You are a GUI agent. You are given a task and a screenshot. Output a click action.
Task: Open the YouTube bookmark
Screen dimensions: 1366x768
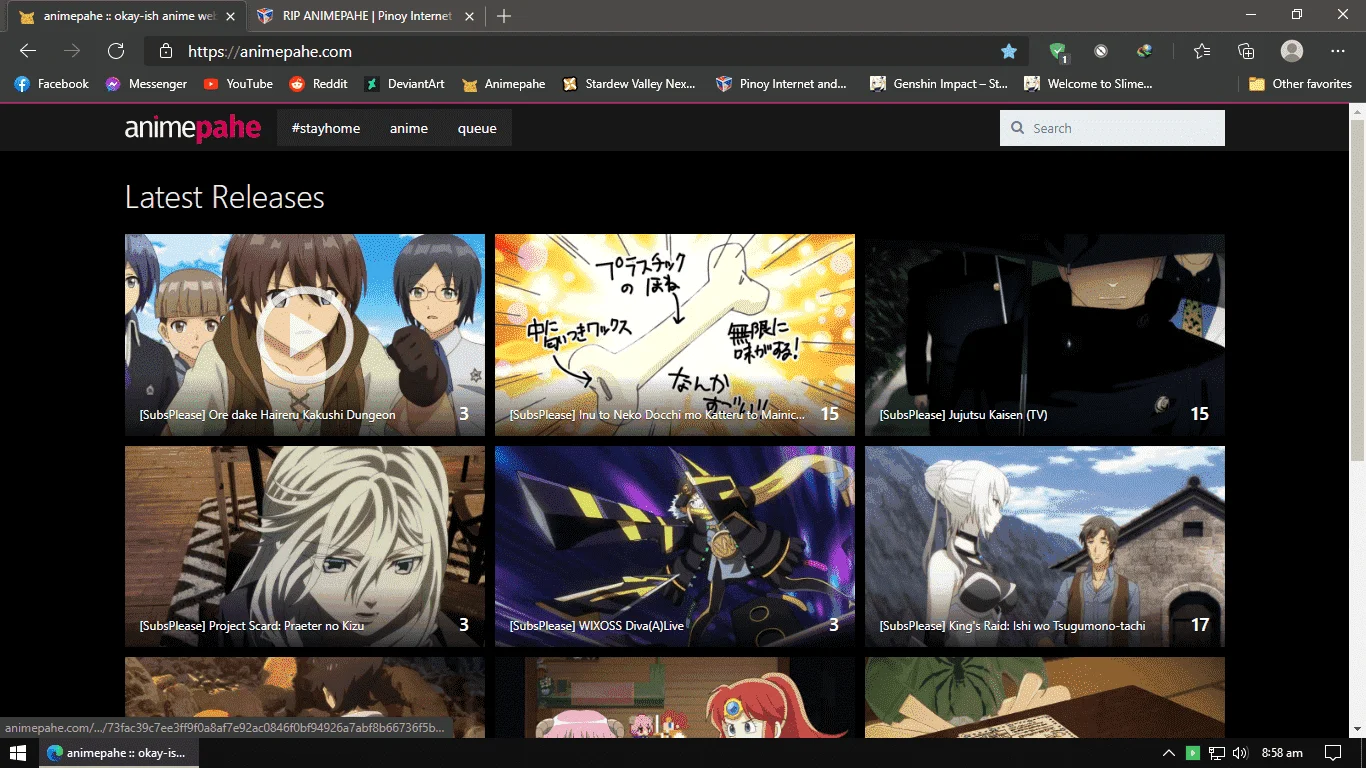click(x=238, y=84)
